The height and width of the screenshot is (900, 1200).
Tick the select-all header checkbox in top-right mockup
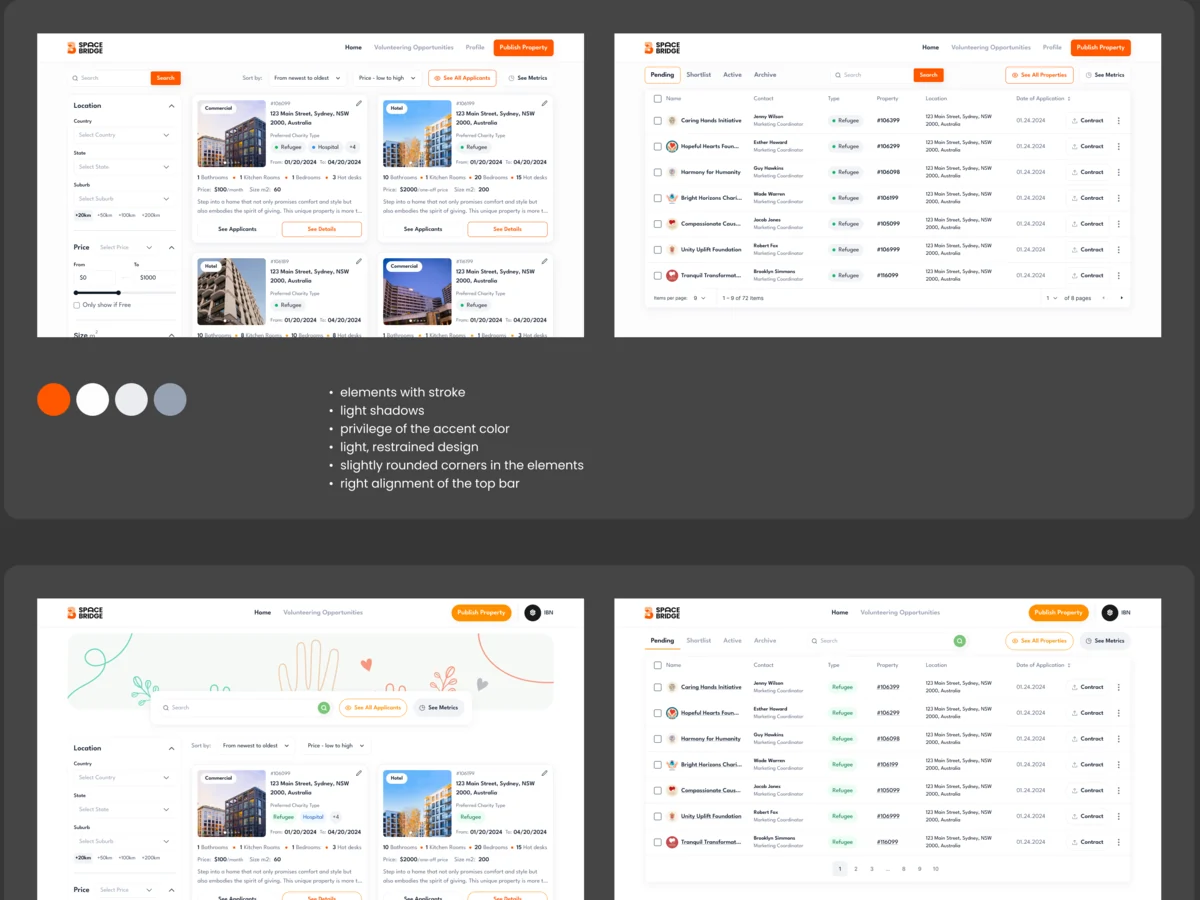(657, 99)
